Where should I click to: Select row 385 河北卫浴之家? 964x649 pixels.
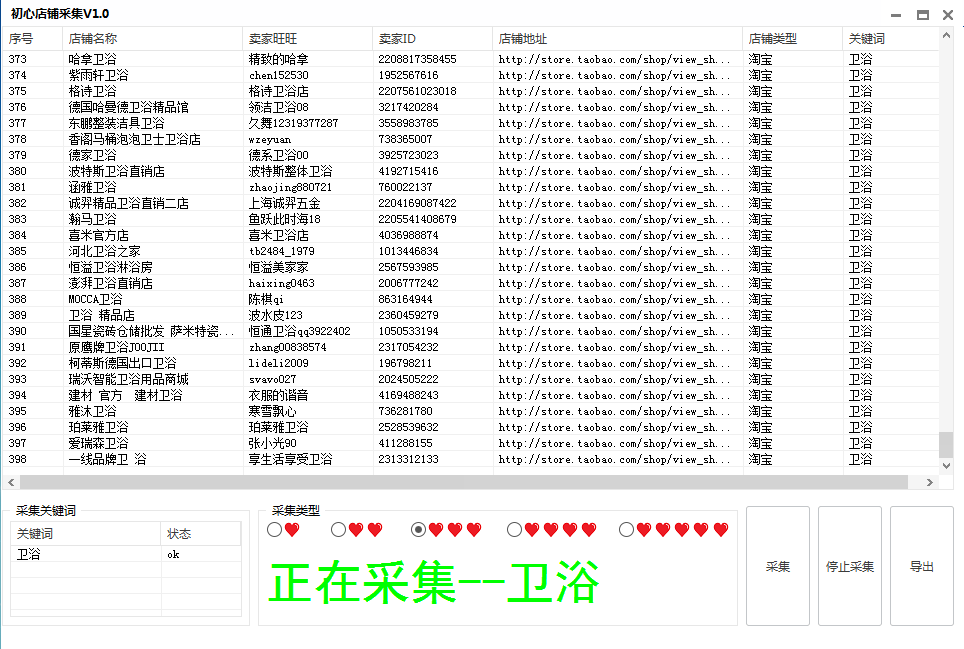pyautogui.click(x=105, y=251)
